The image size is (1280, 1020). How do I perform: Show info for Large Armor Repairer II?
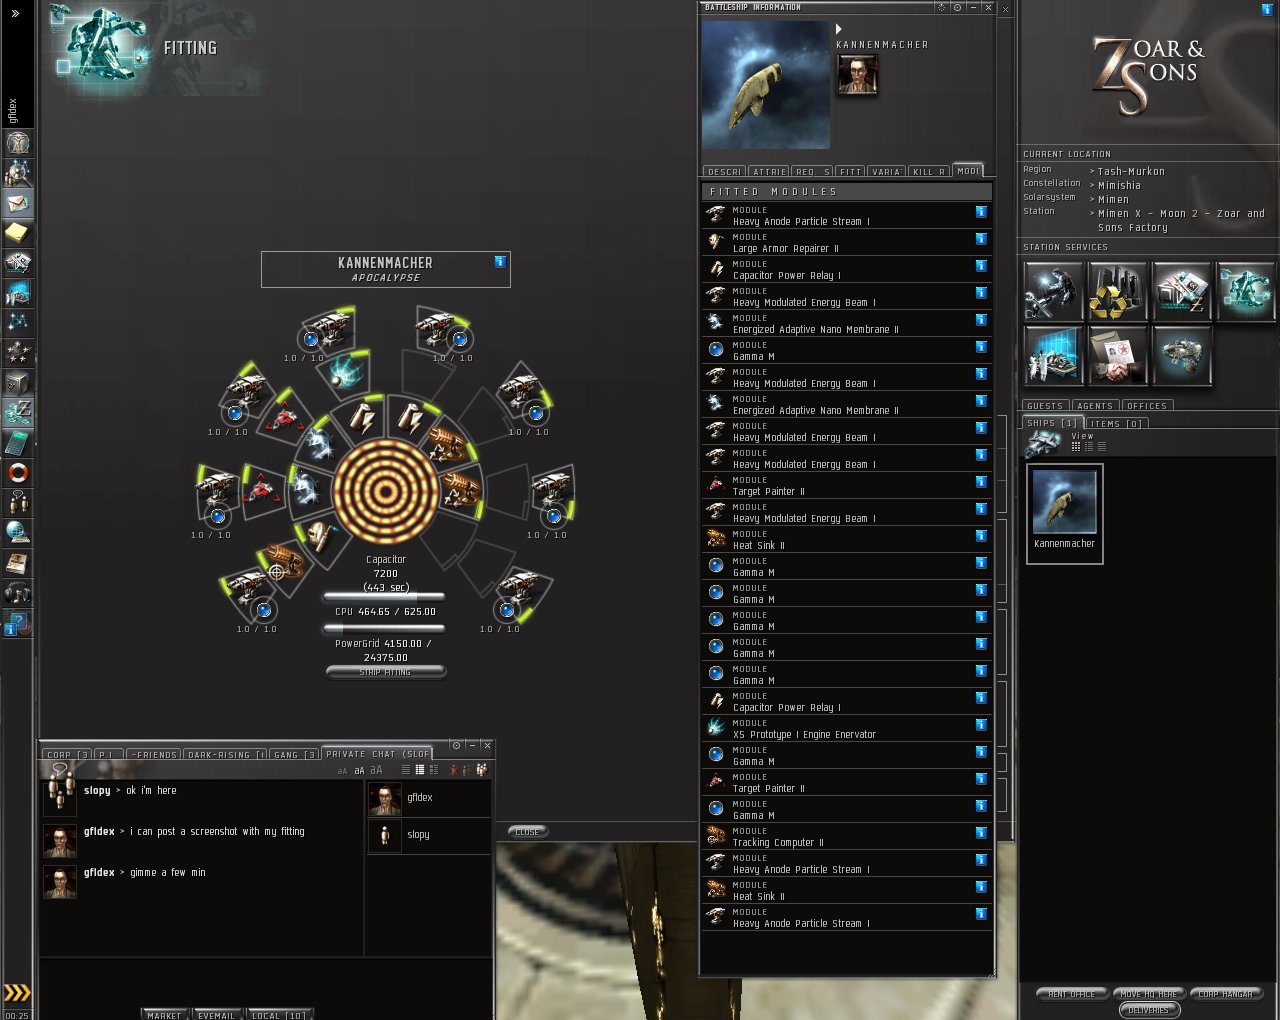981,239
